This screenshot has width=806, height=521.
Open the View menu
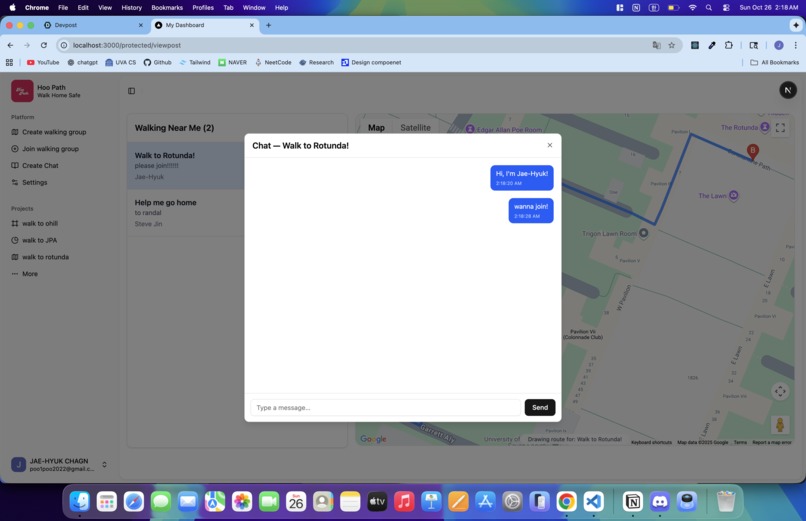coord(105,8)
